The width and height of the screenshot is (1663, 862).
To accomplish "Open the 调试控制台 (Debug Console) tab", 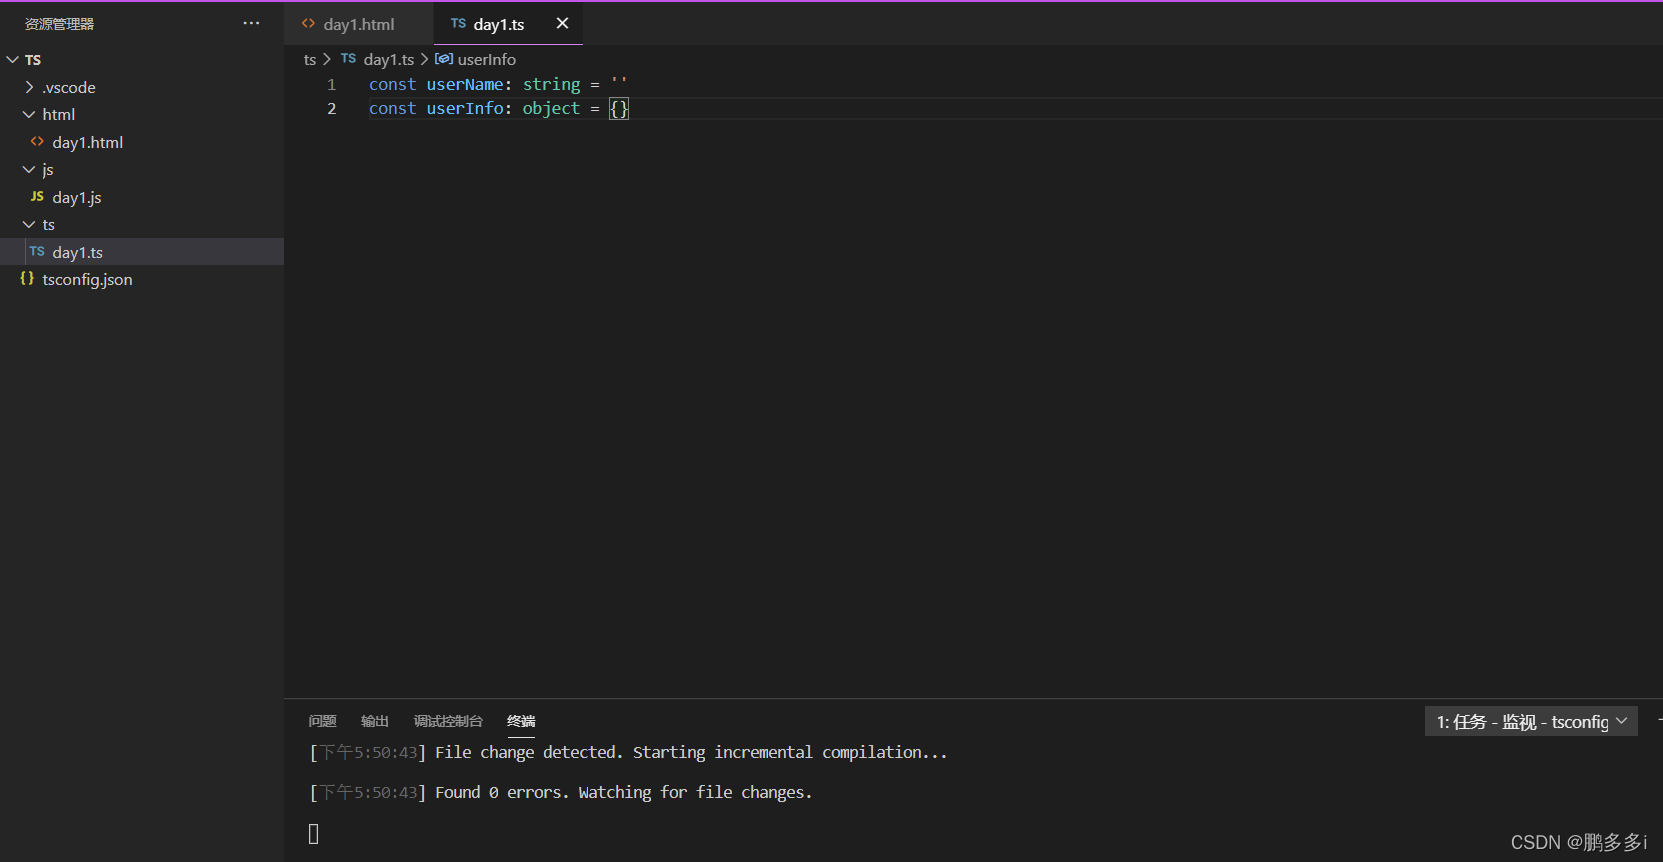I will pyautogui.click(x=448, y=721).
